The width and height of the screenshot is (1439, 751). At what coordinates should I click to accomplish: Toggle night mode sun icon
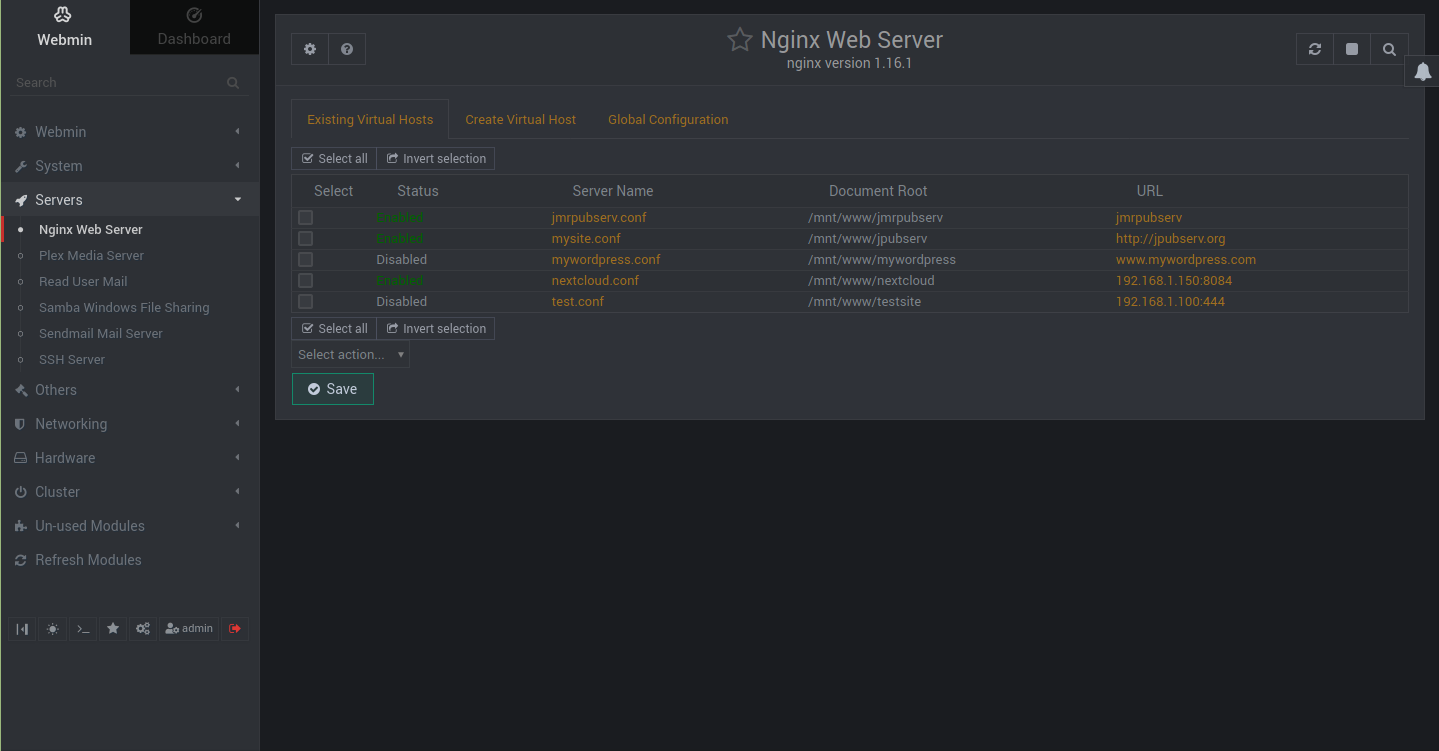tap(52, 628)
